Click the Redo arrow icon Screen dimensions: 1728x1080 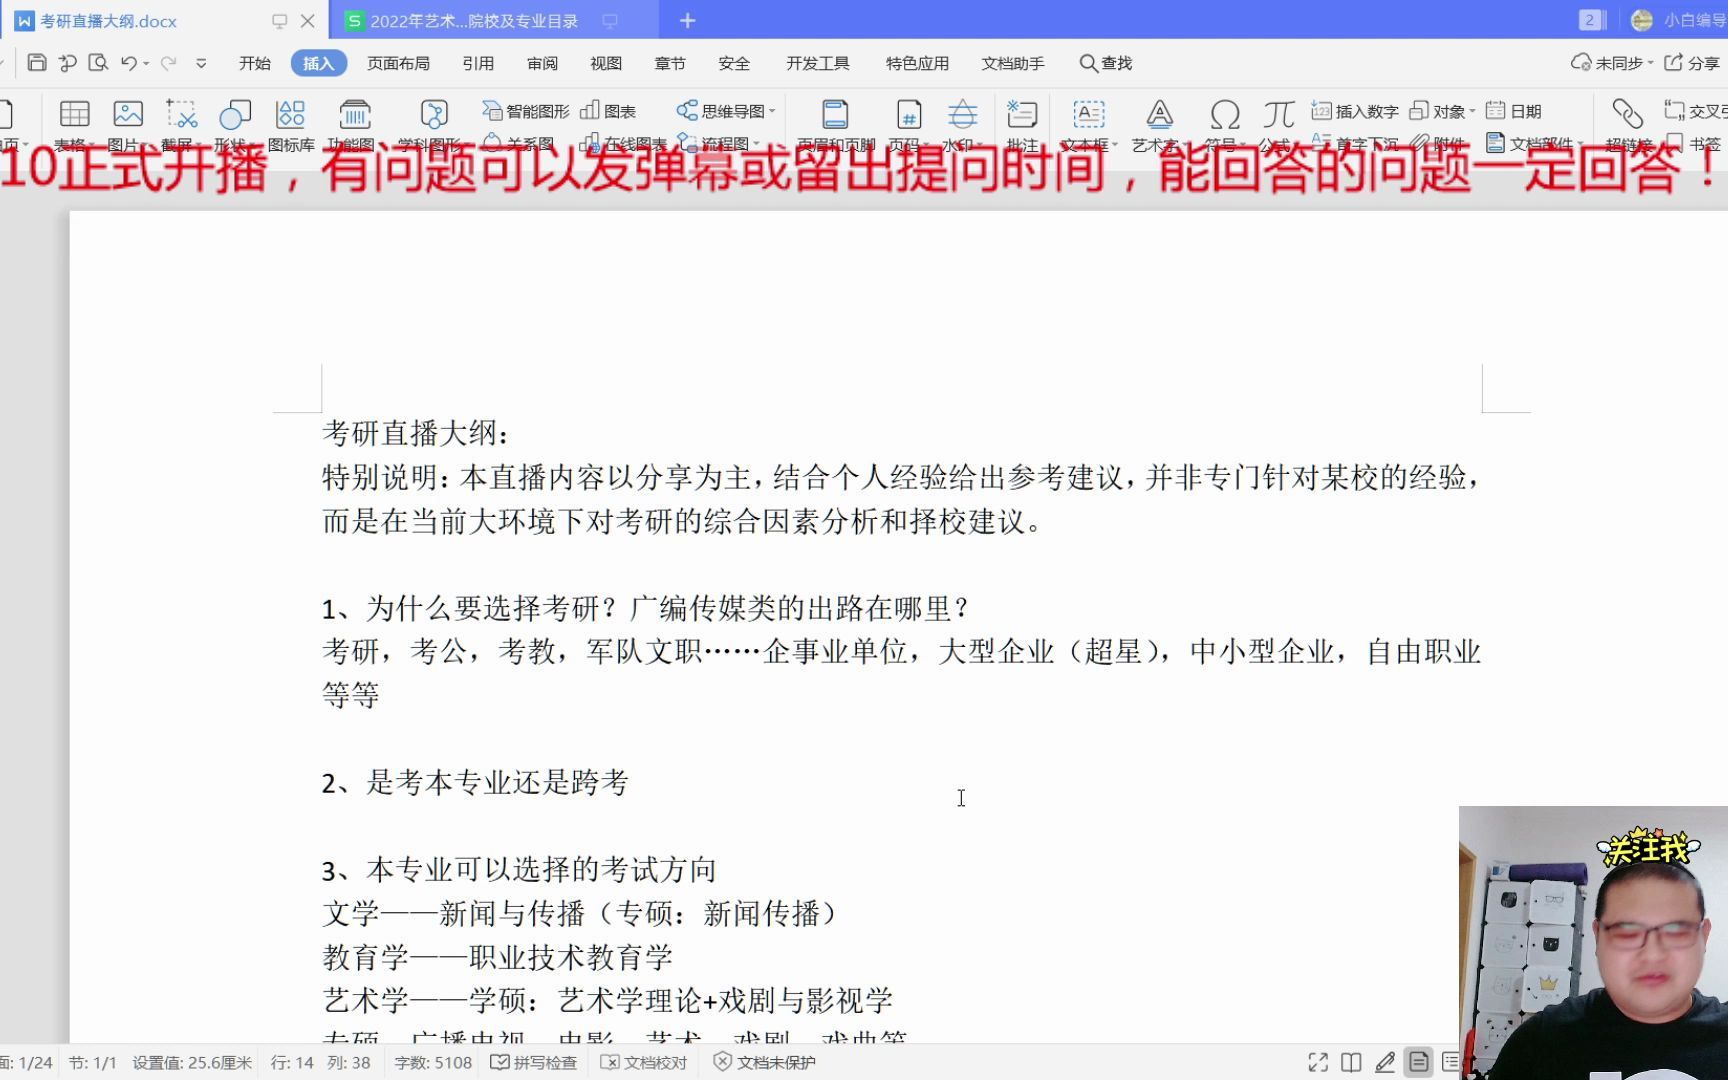coord(169,63)
